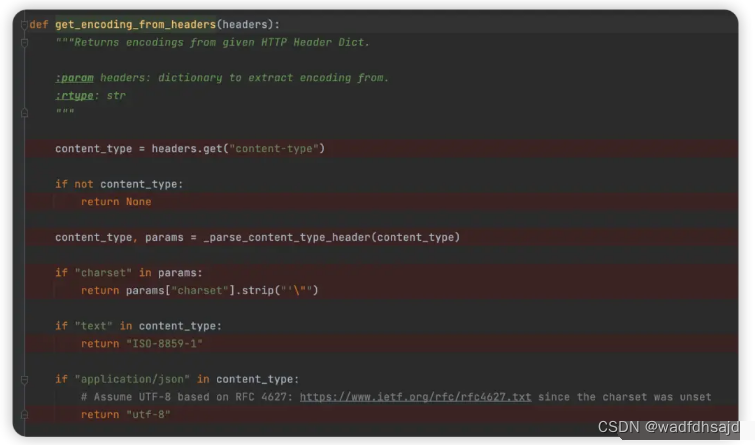Click the 'return None' statement
755x445 pixels.
(x=116, y=202)
